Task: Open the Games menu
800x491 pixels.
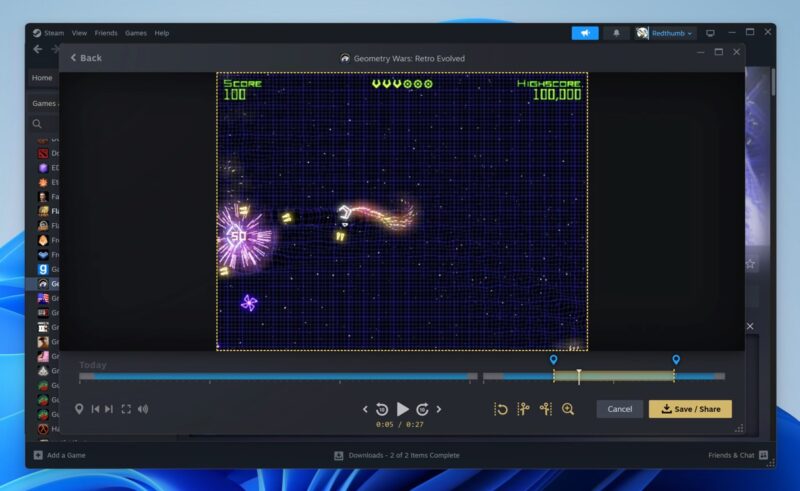Action: [136, 33]
